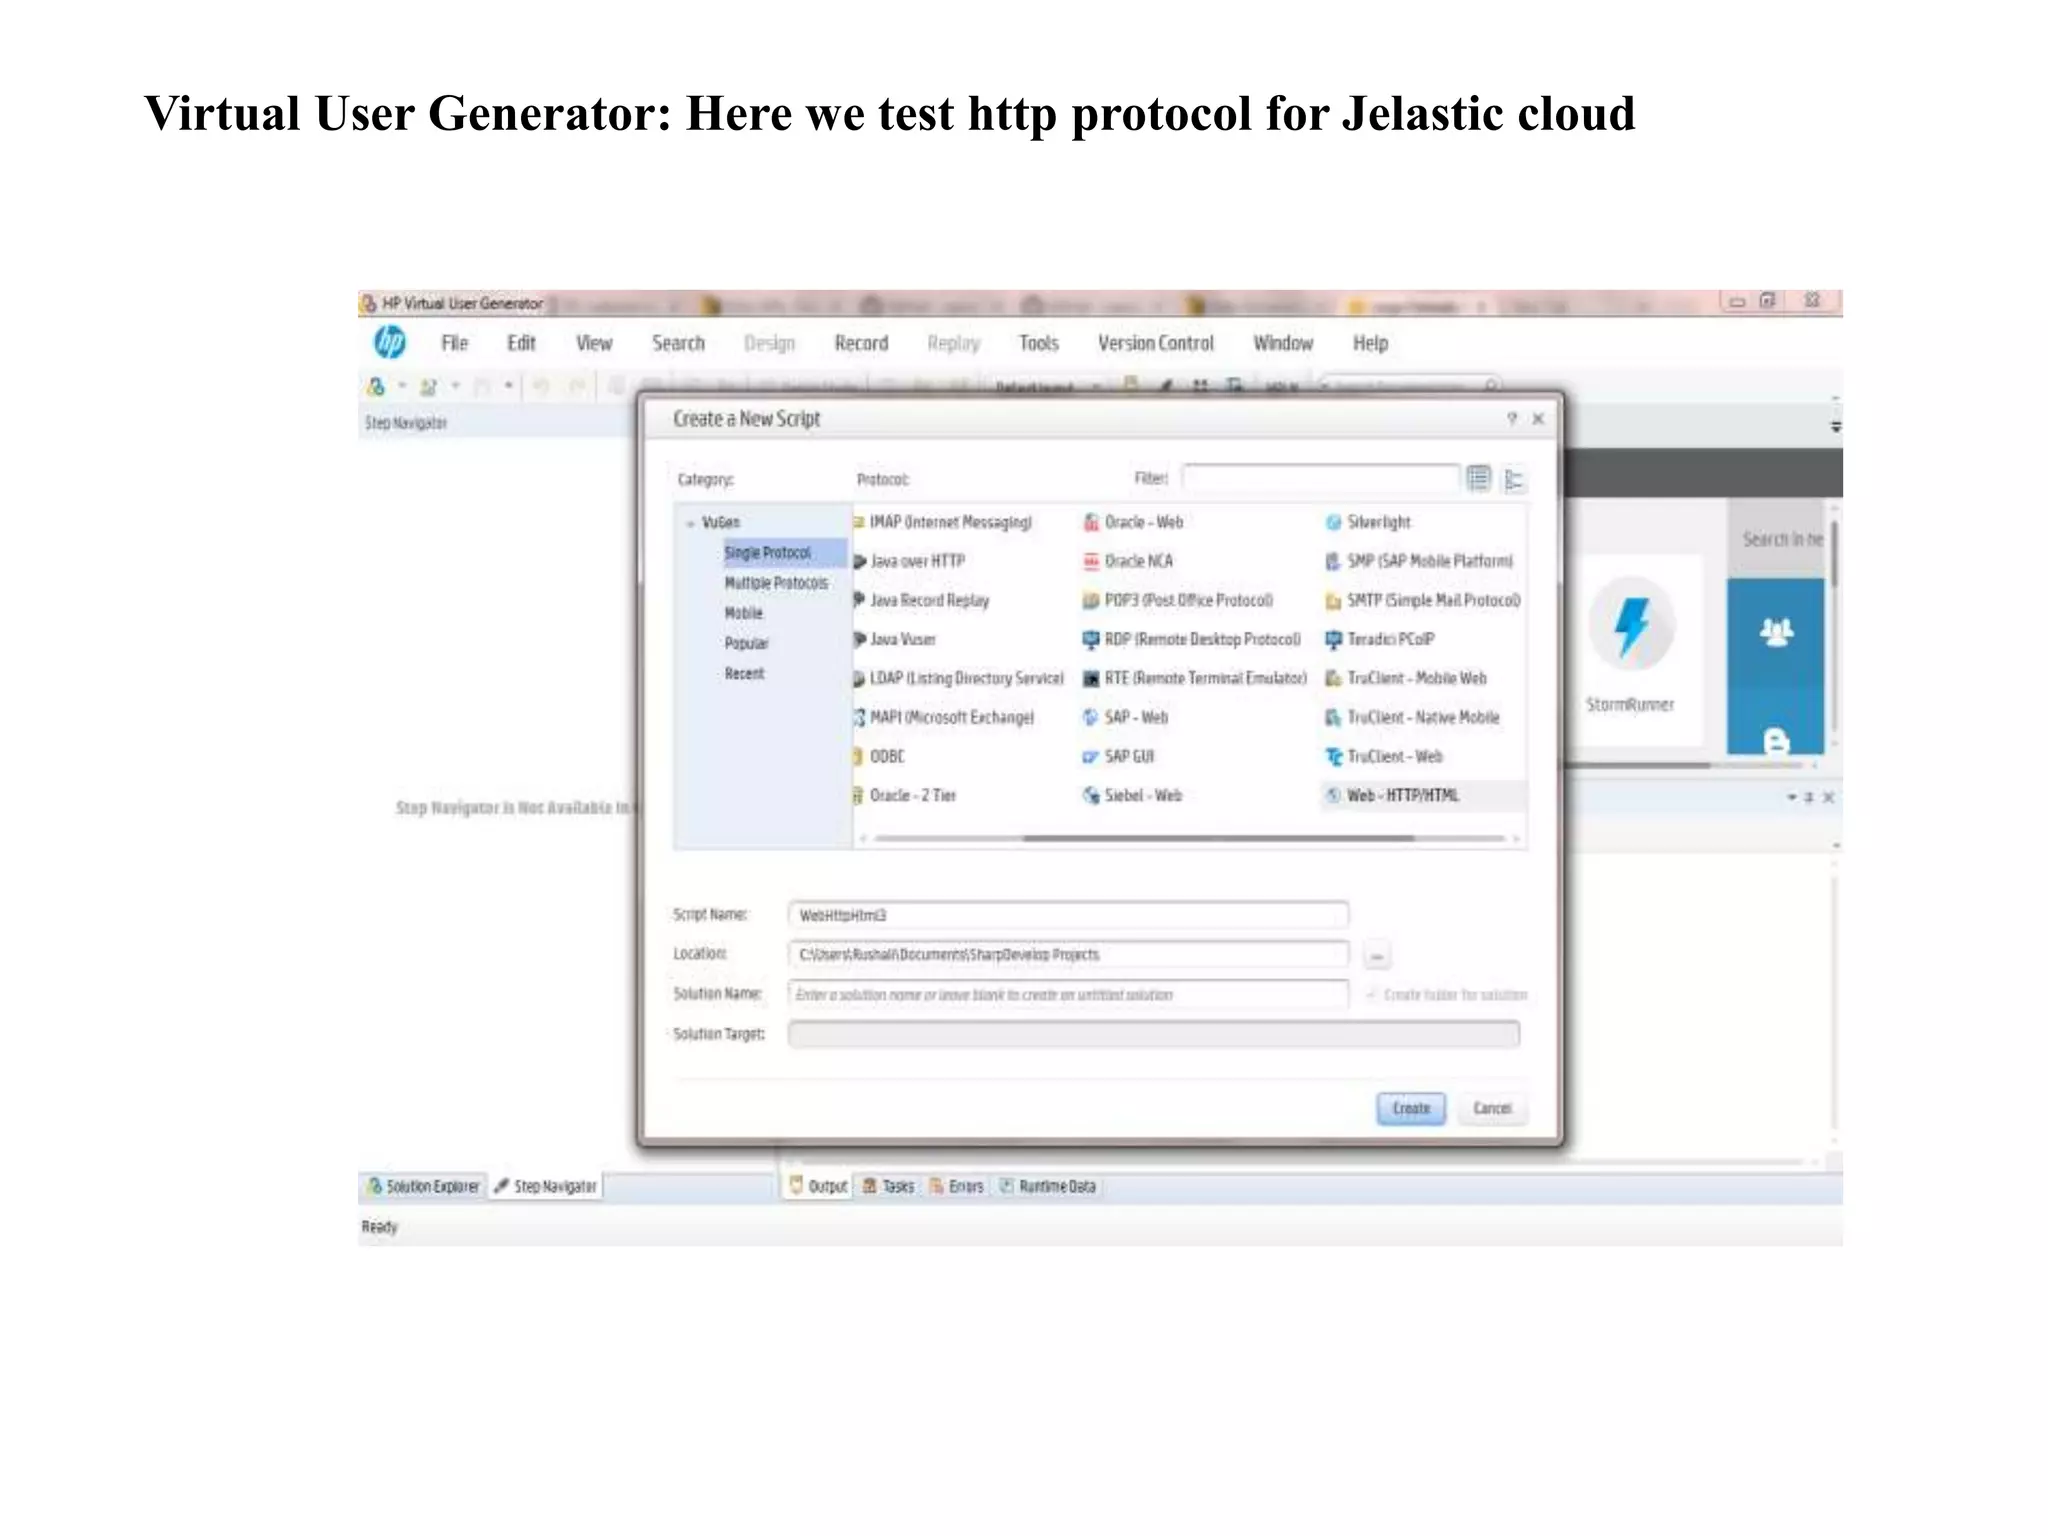This screenshot has width=2048, height=1536.
Task: Open the Edit menu
Action: (521, 343)
